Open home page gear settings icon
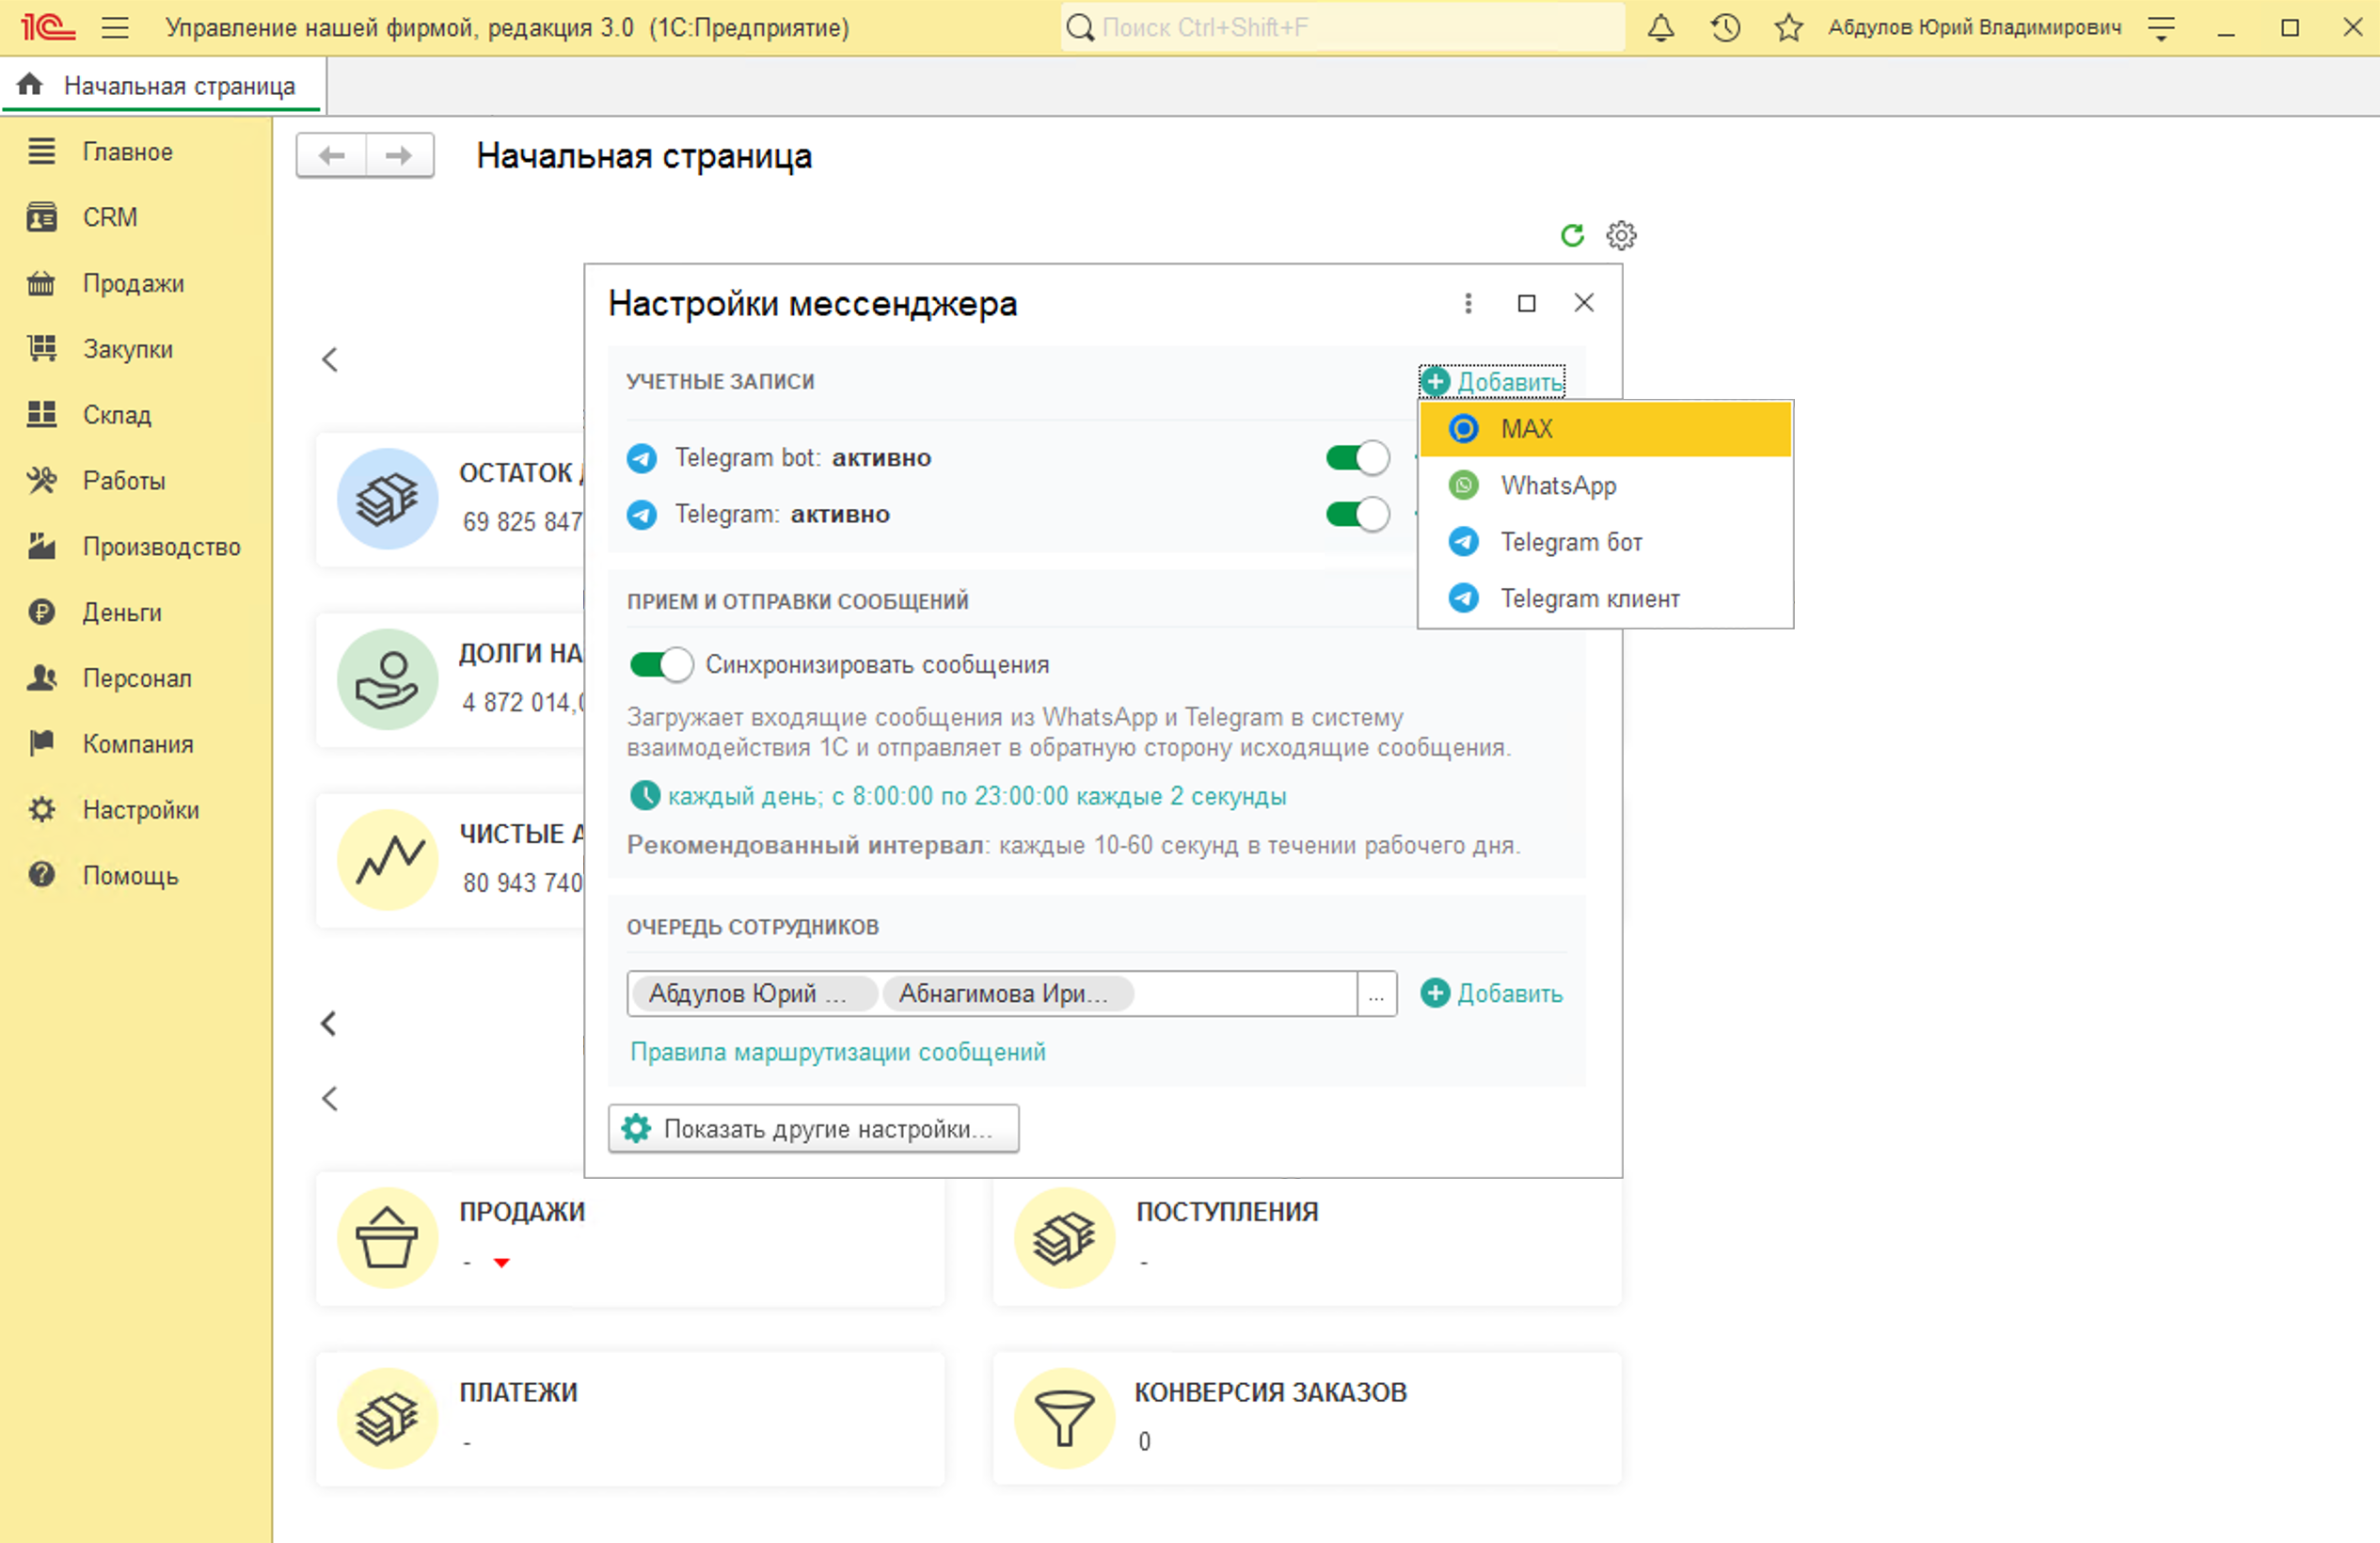This screenshot has height=1543, width=2380. (1621, 235)
